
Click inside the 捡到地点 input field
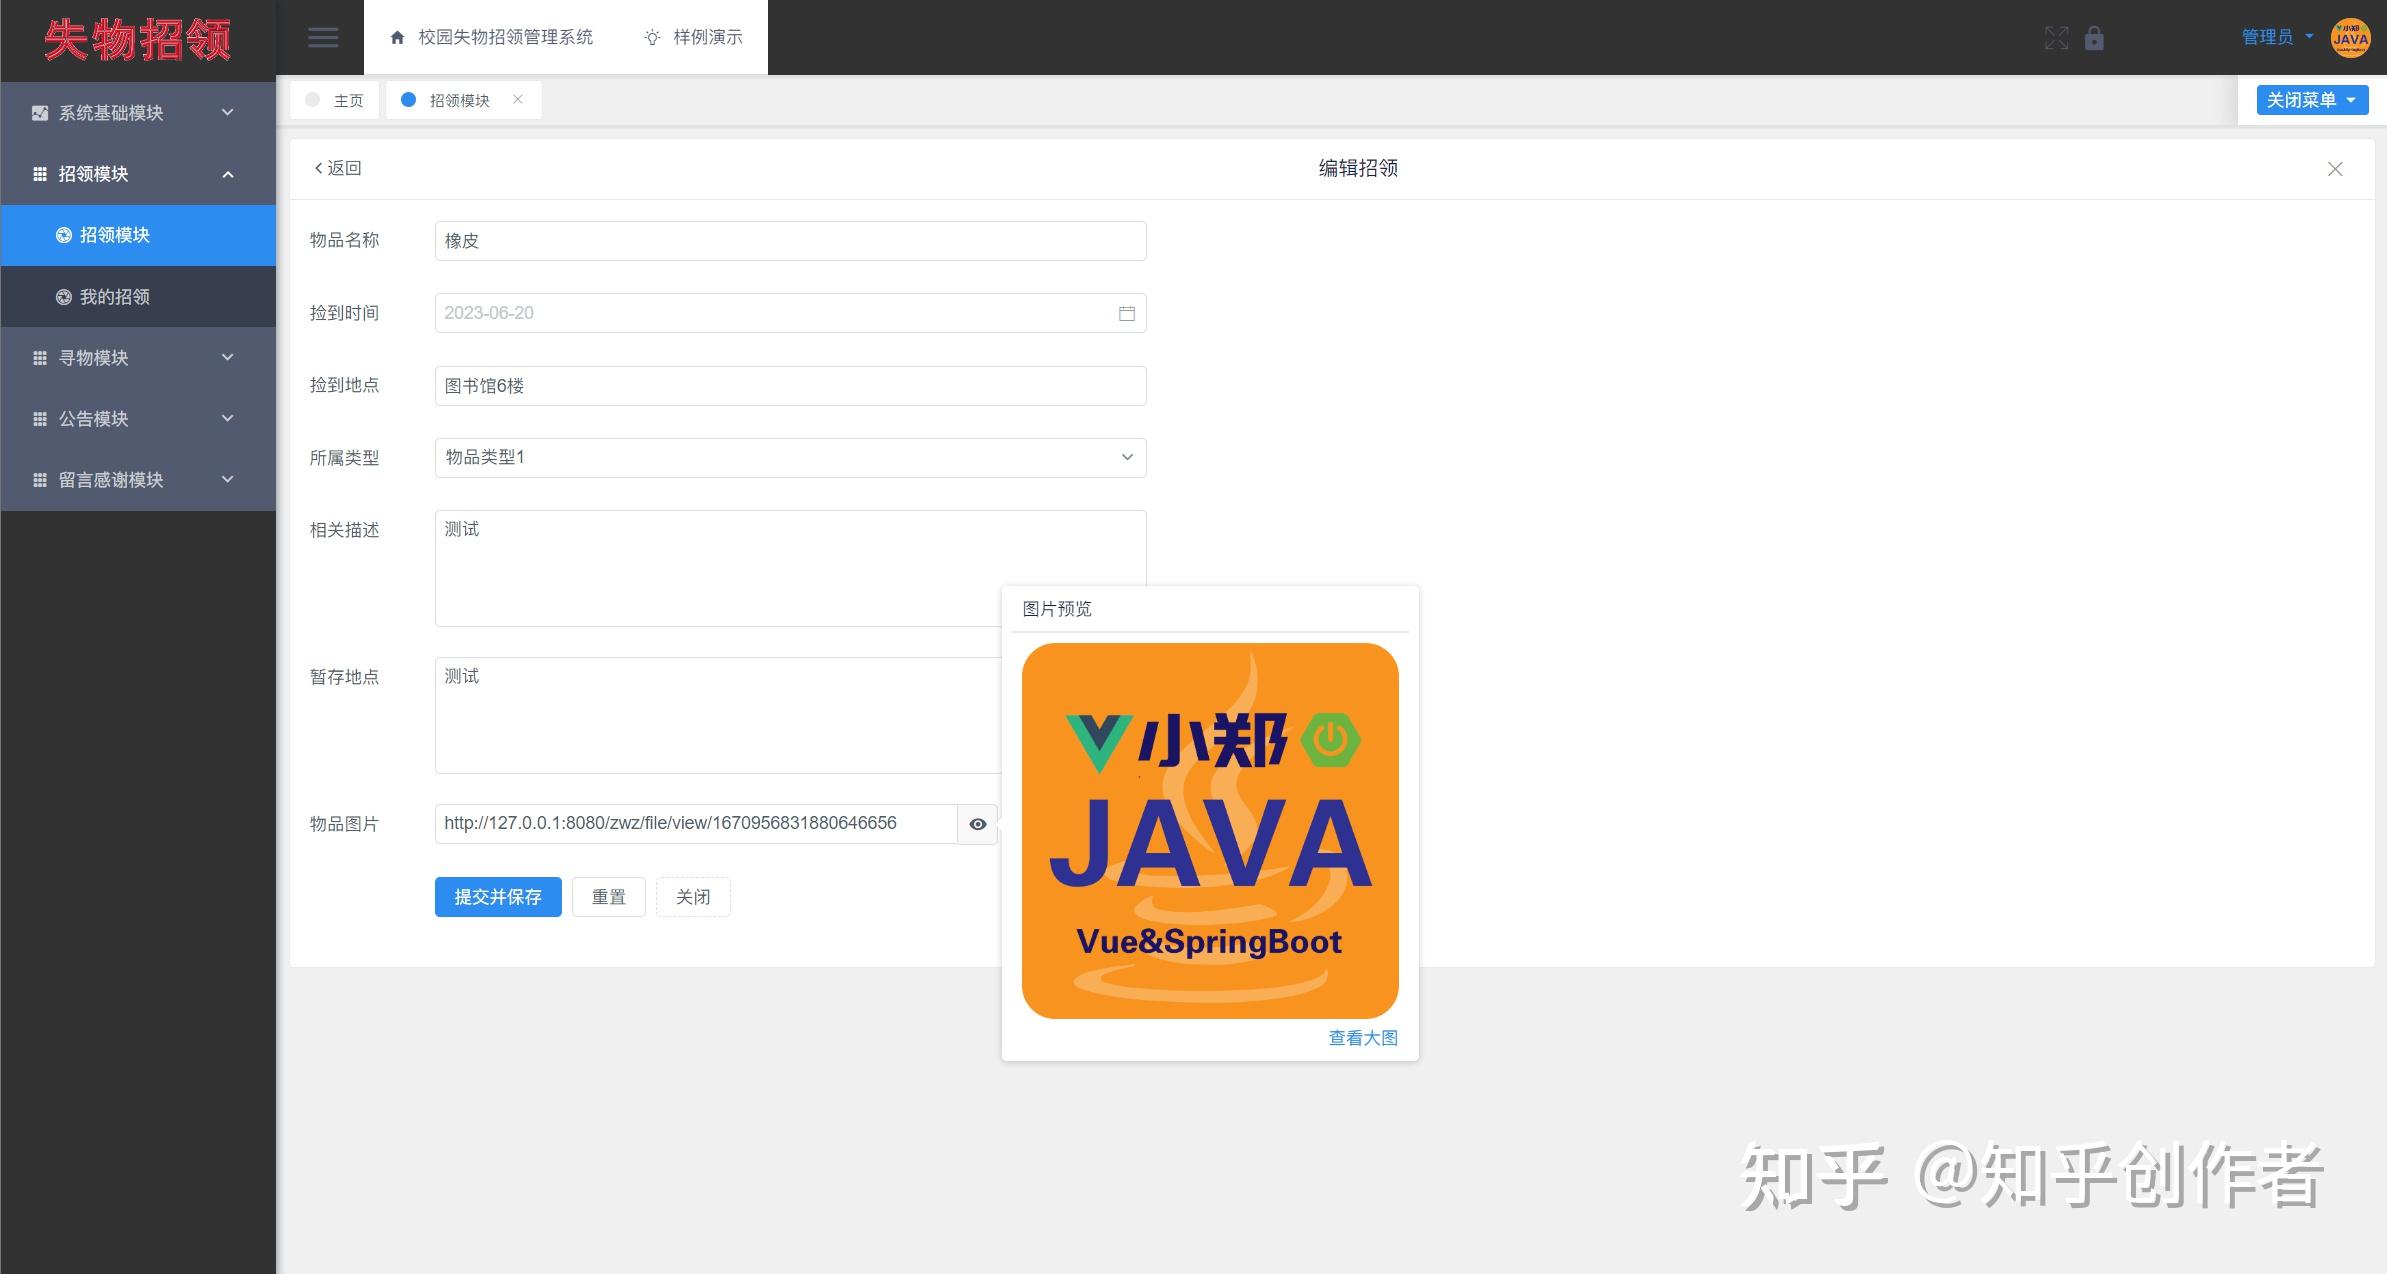pos(789,385)
